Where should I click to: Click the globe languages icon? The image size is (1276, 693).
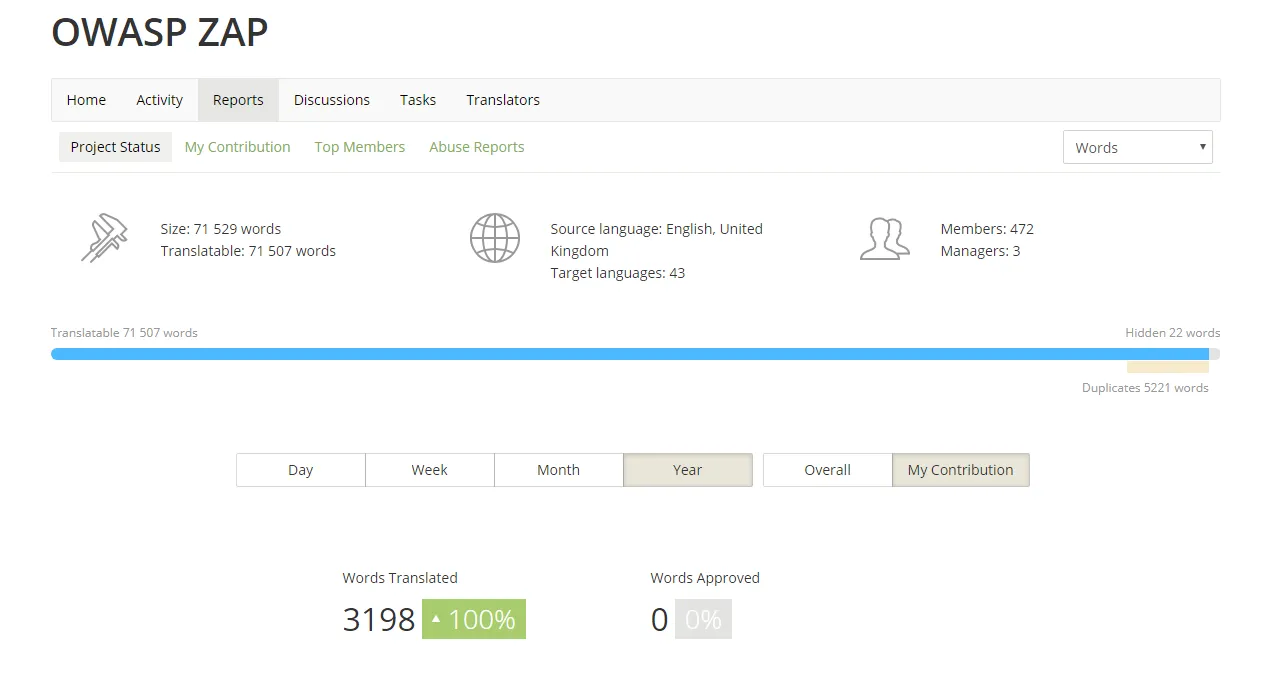click(x=495, y=238)
